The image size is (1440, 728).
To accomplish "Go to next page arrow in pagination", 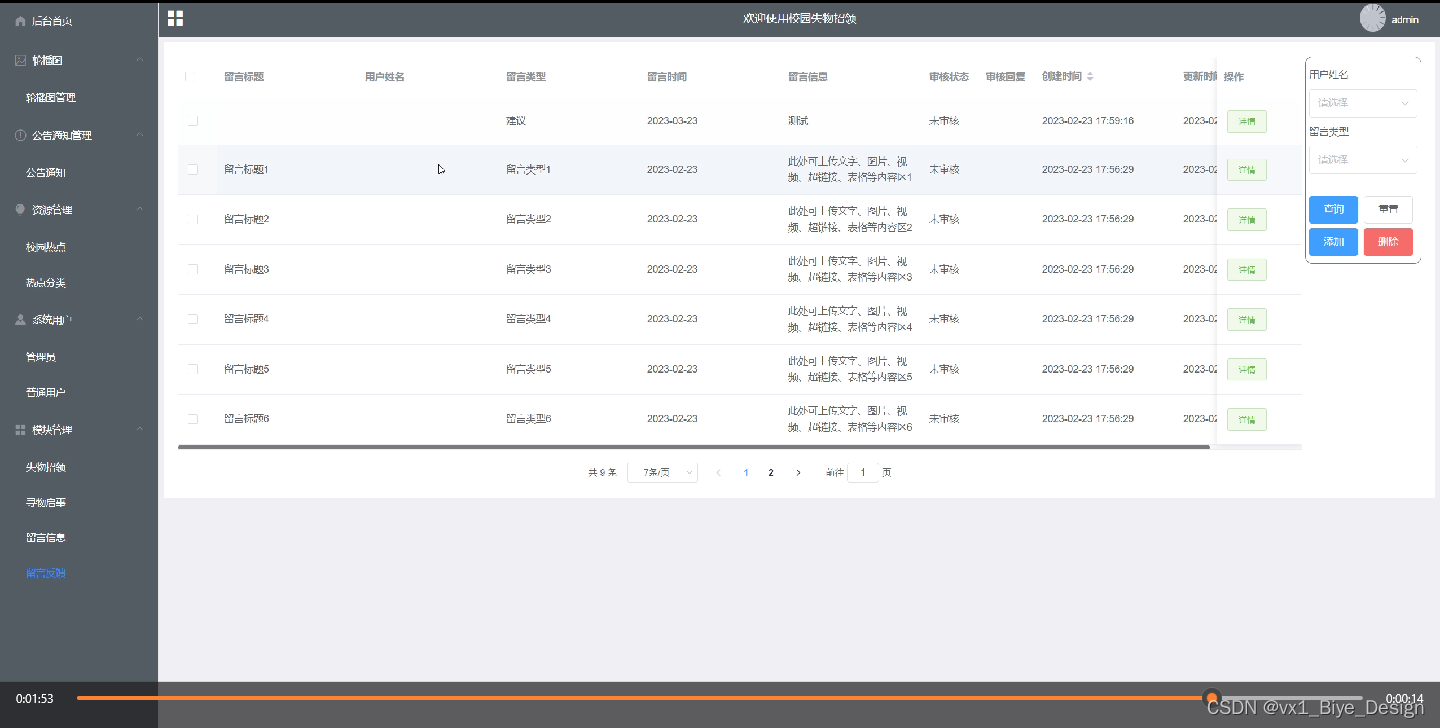I will click(798, 473).
